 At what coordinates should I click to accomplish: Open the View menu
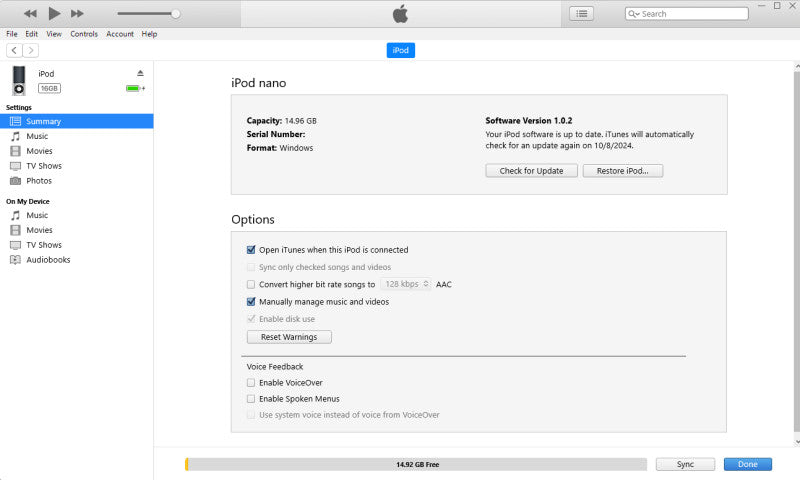[54, 34]
